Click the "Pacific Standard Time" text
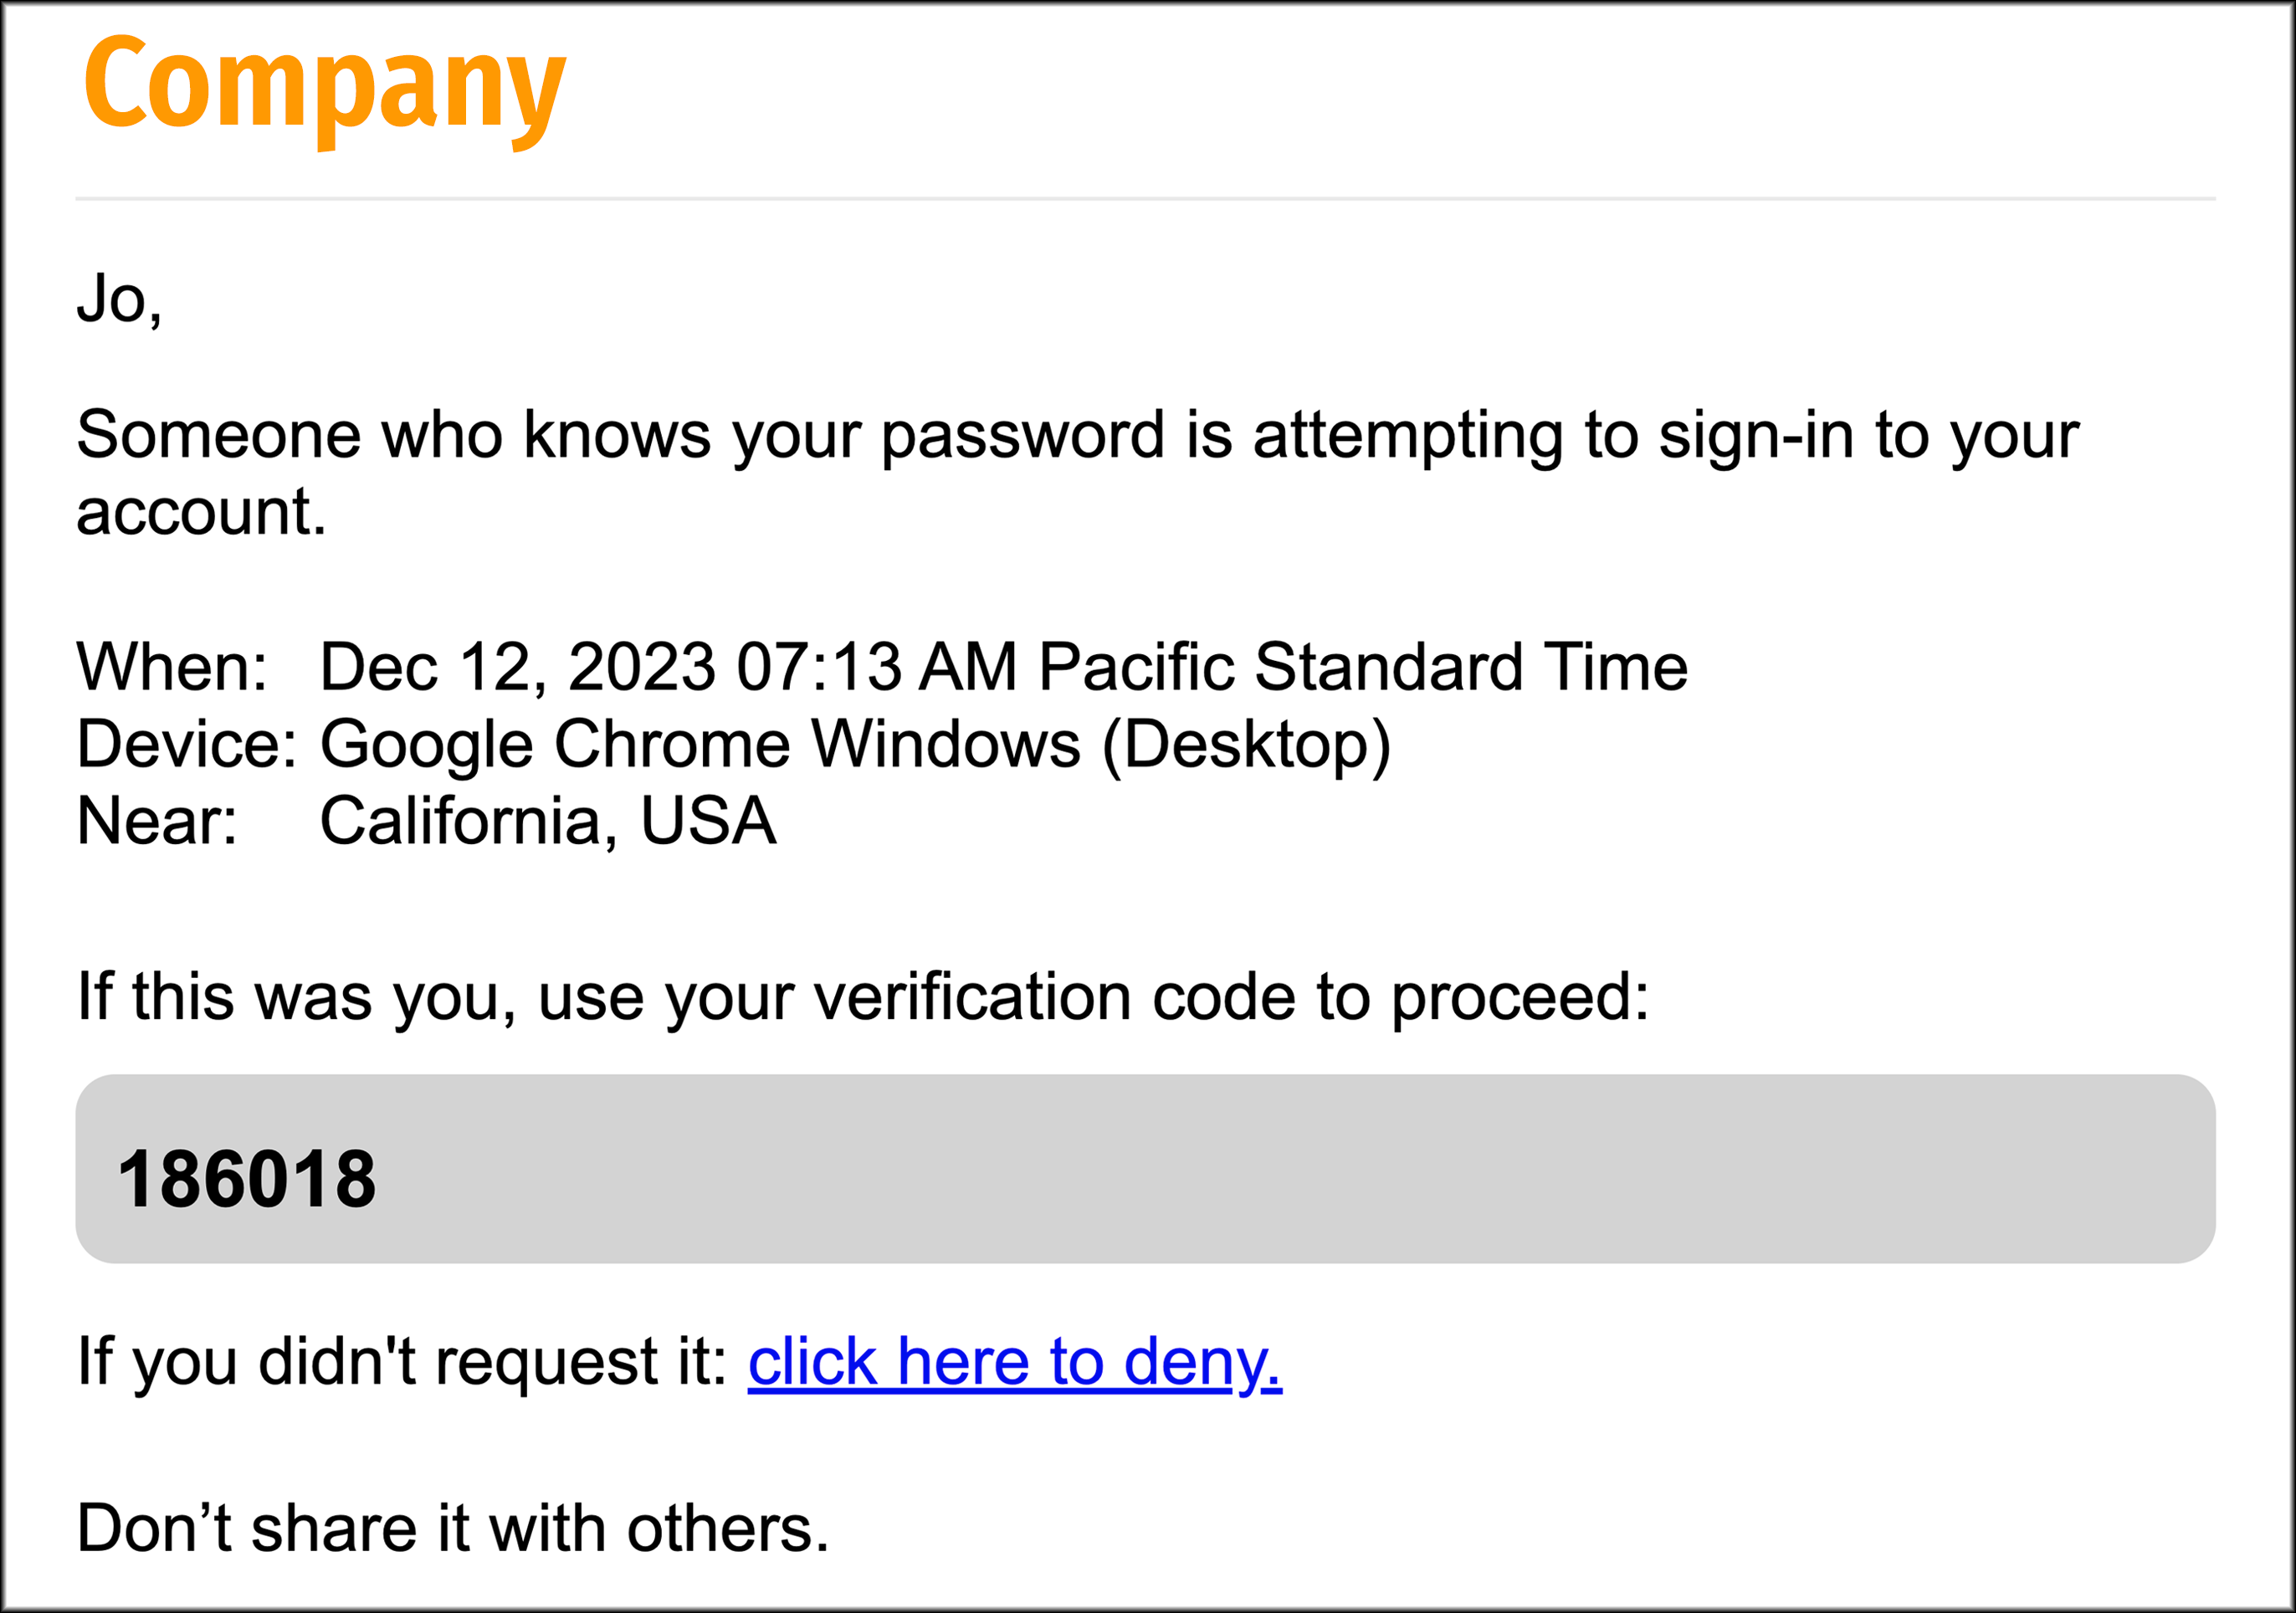 [1363, 667]
